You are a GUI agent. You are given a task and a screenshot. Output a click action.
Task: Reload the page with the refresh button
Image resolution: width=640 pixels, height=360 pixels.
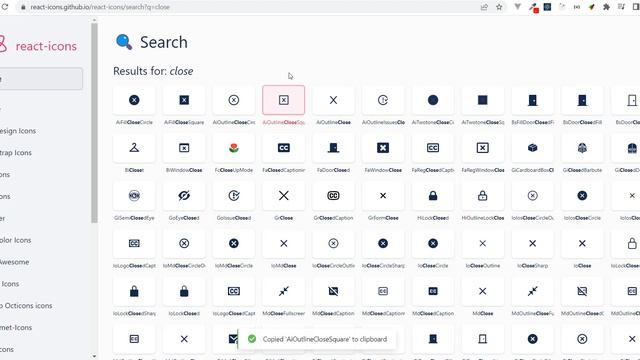point(5,7)
